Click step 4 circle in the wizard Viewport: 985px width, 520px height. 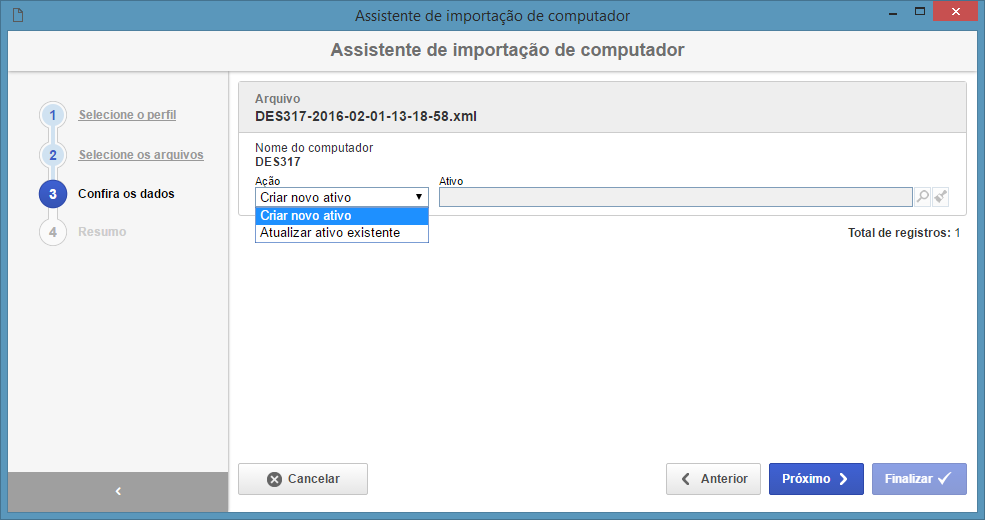pos(53,232)
